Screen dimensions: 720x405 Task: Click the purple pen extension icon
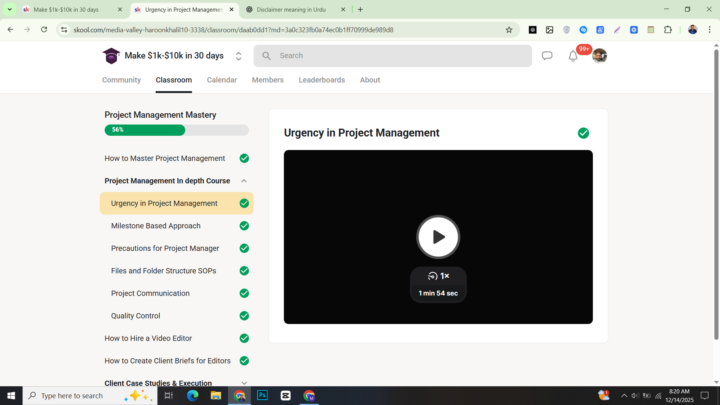point(617,30)
